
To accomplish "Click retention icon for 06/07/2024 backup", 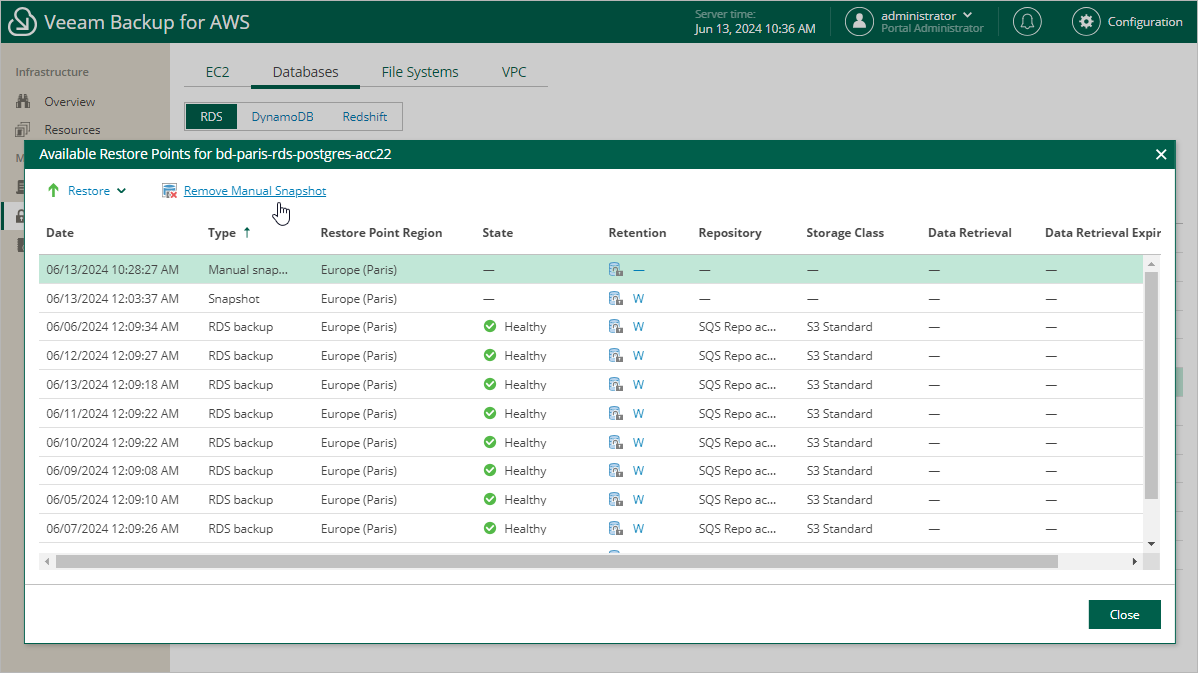I will click(x=615, y=528).
